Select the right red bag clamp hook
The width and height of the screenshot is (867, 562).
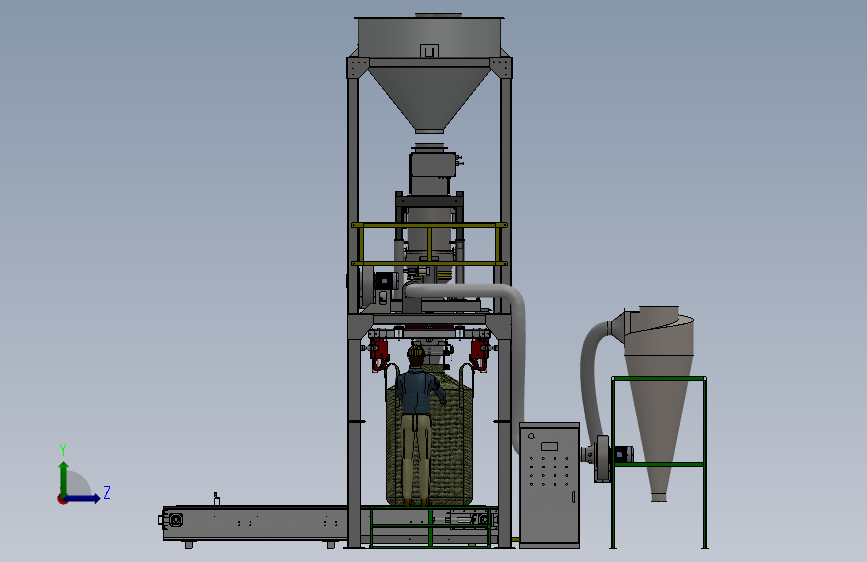click(479, 354)
